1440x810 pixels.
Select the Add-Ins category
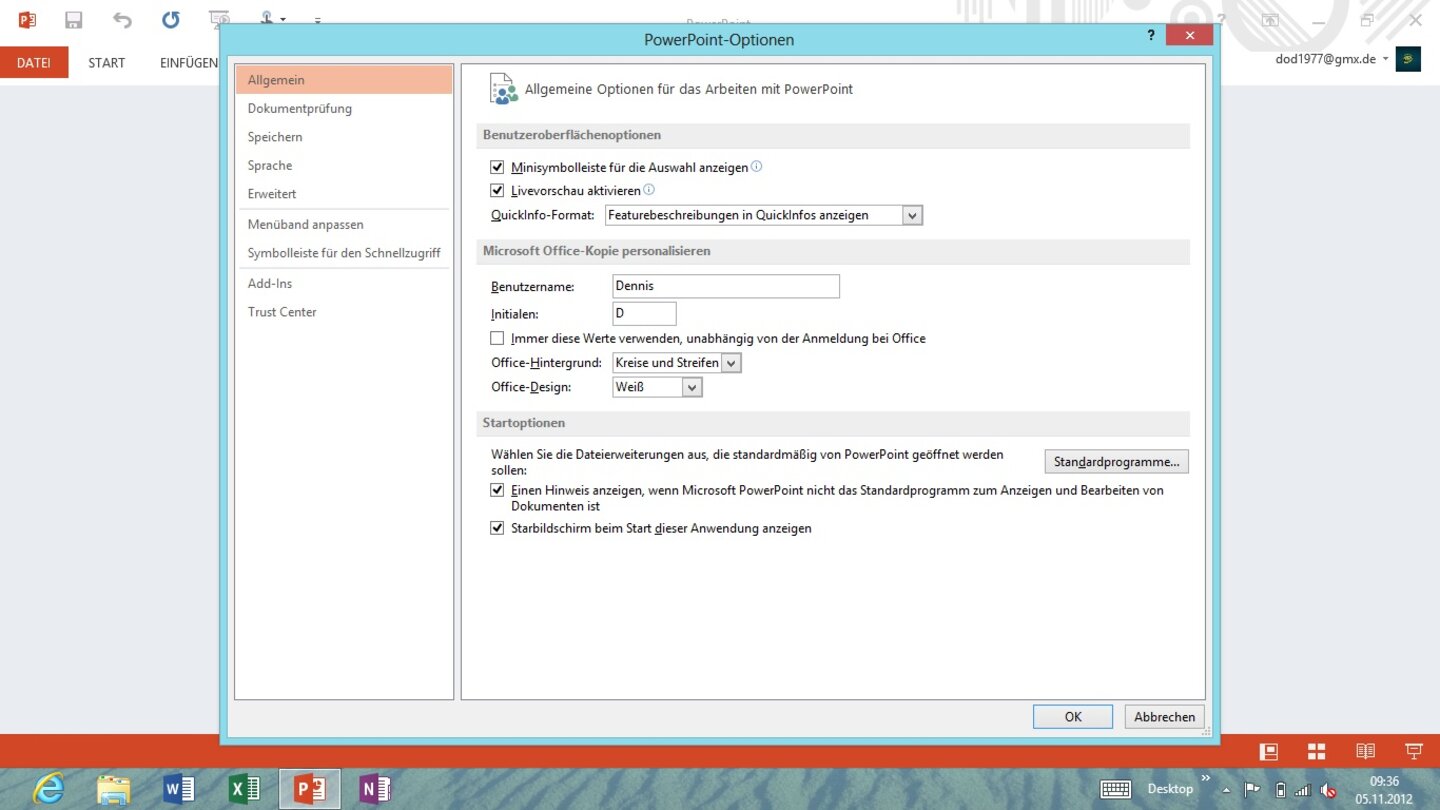pos(344,284)
